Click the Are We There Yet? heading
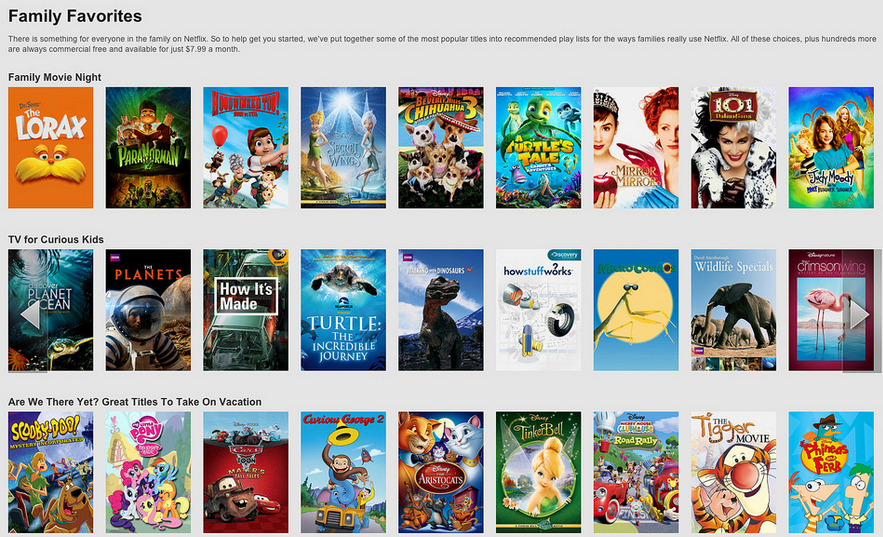 point(135,402)
